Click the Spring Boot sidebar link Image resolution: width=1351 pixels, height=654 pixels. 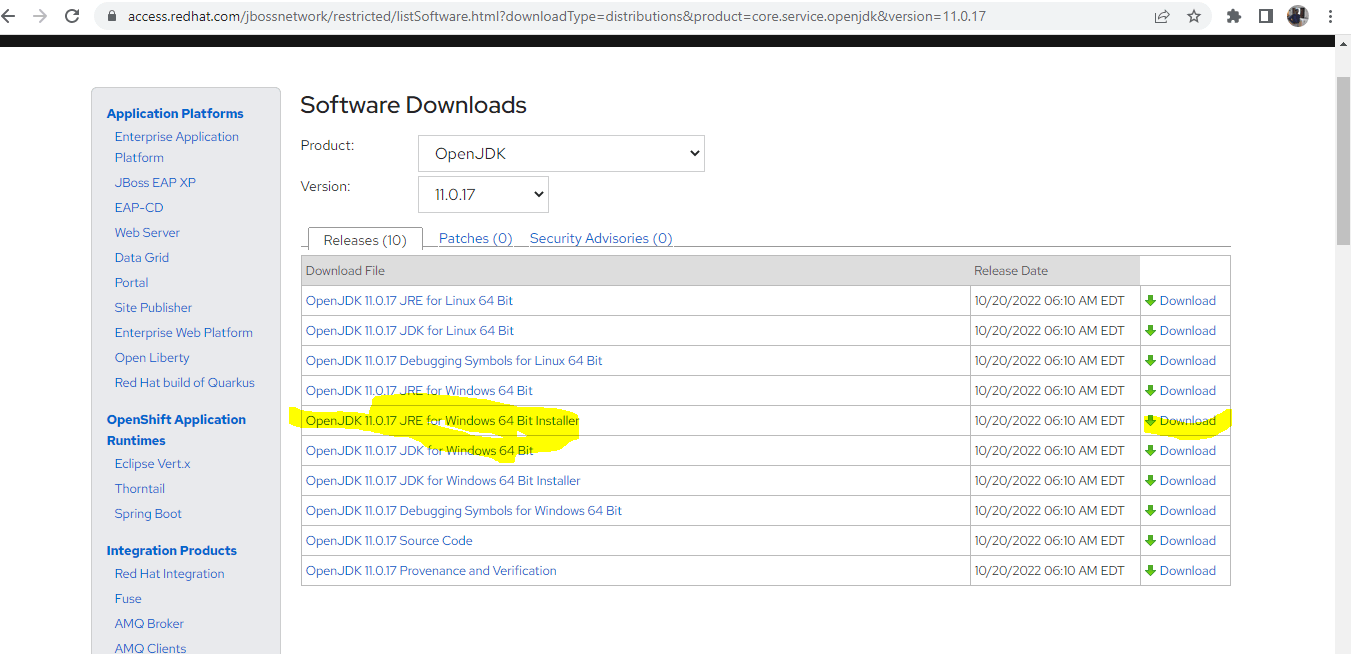[148, 513]
